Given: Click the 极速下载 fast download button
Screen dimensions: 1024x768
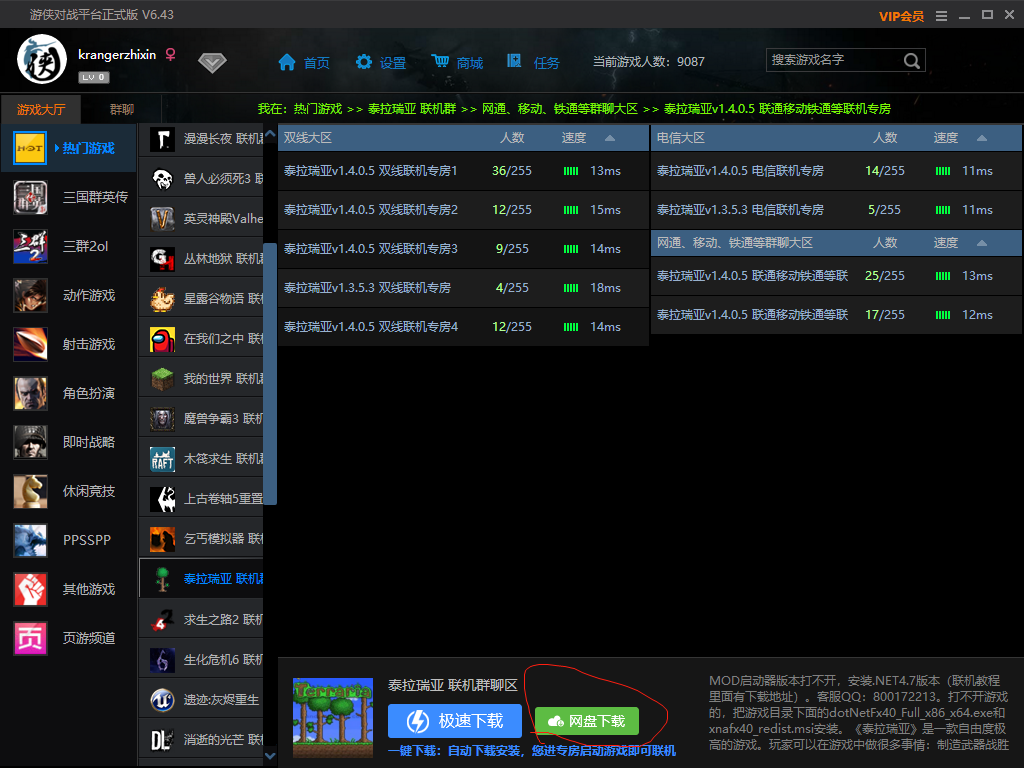Looking at the screenshot, I should (454, 721).
